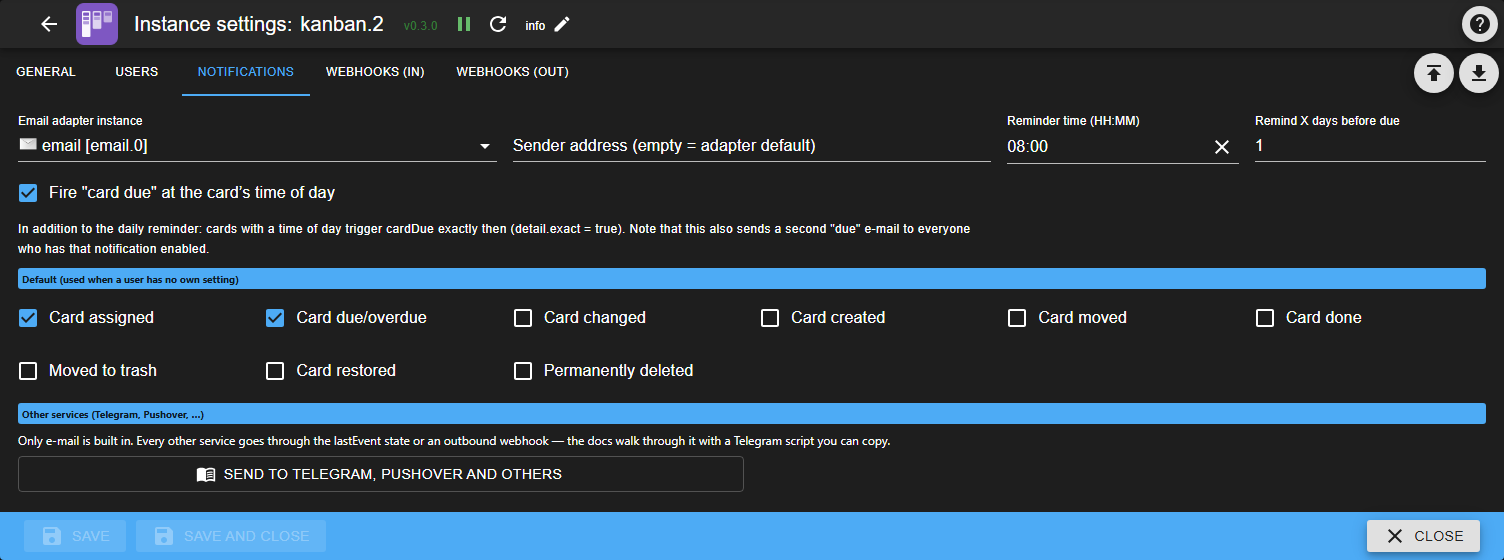This screenshot has height=560, width=1504.
Task: Click the "Default (used when a user has no own setting)" header
Action: tap(752, 279)
